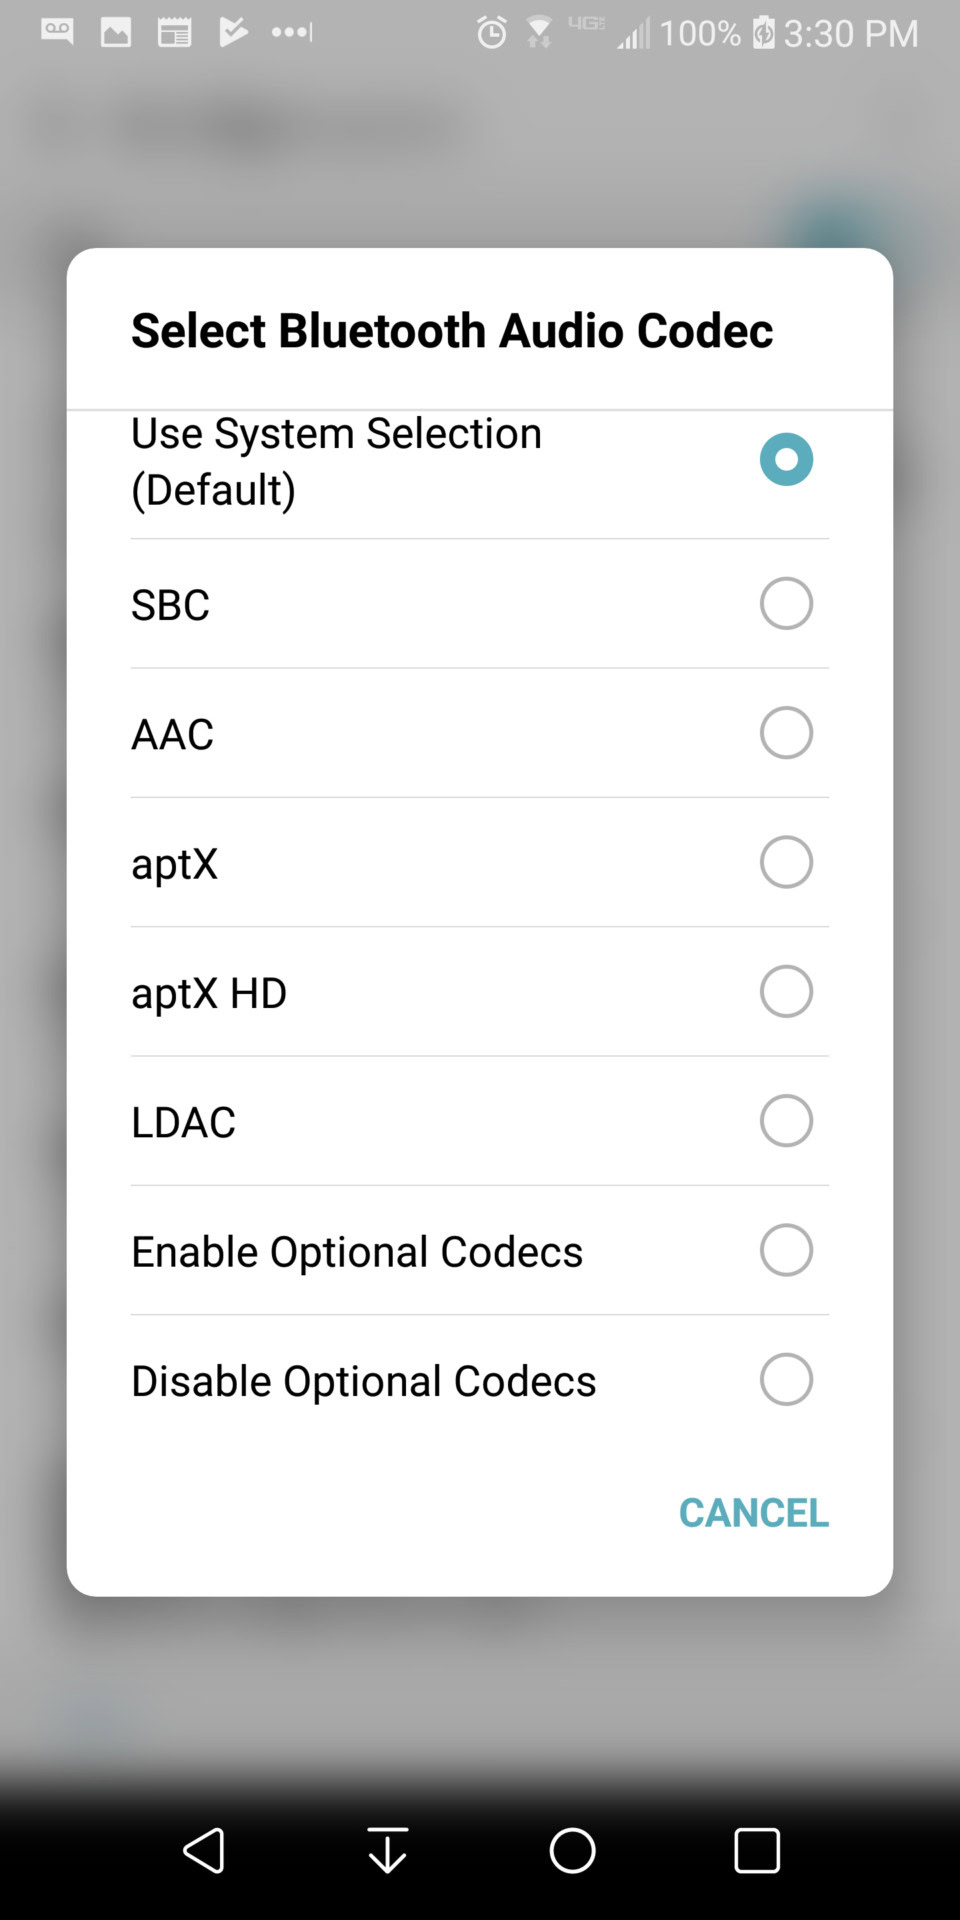The image size is (960, 1920).
Task: Select Enable Optional Codecs option
Action: [786, 1250]
